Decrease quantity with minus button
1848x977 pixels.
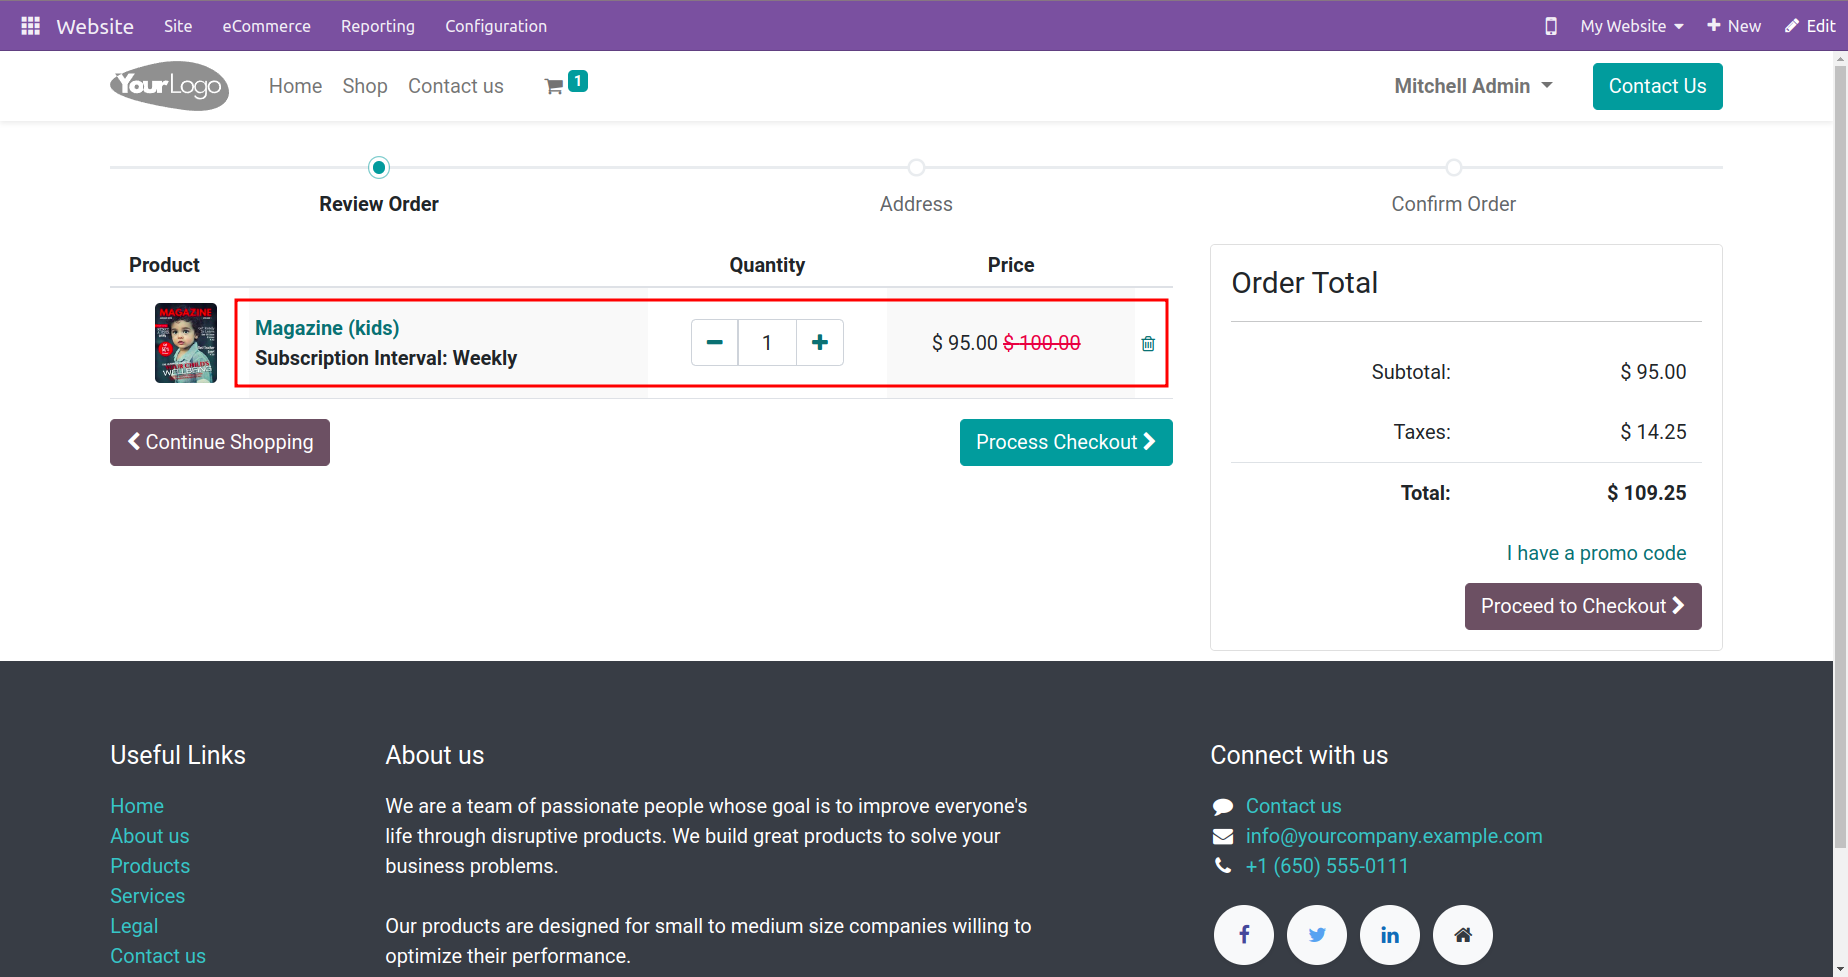pyautogui.click(x=714, y=343)
